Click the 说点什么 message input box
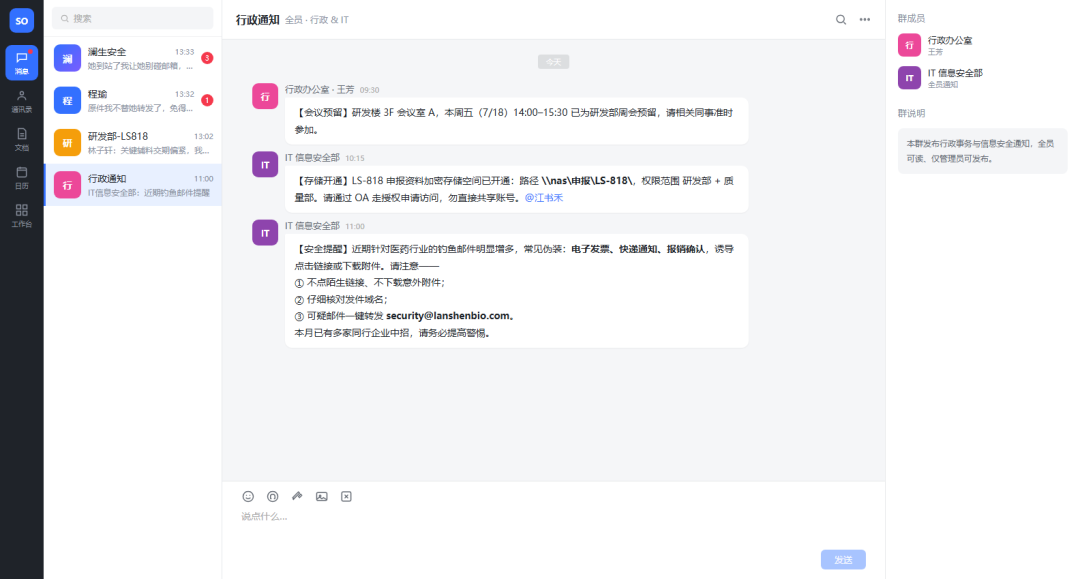Image resolution: width=1080 pixels, height=579 pixels. (553, 527)
